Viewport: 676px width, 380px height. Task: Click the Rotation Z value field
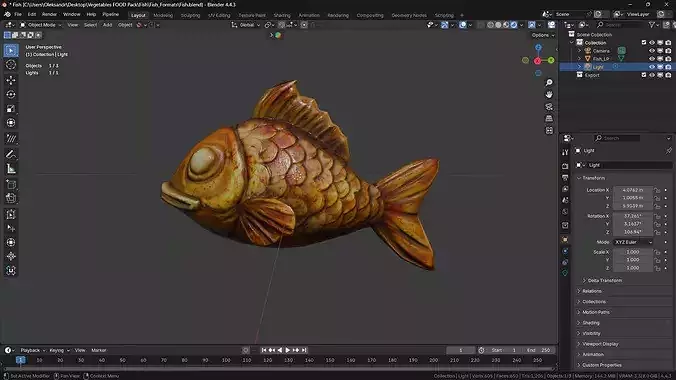click(x=633, y=232)
